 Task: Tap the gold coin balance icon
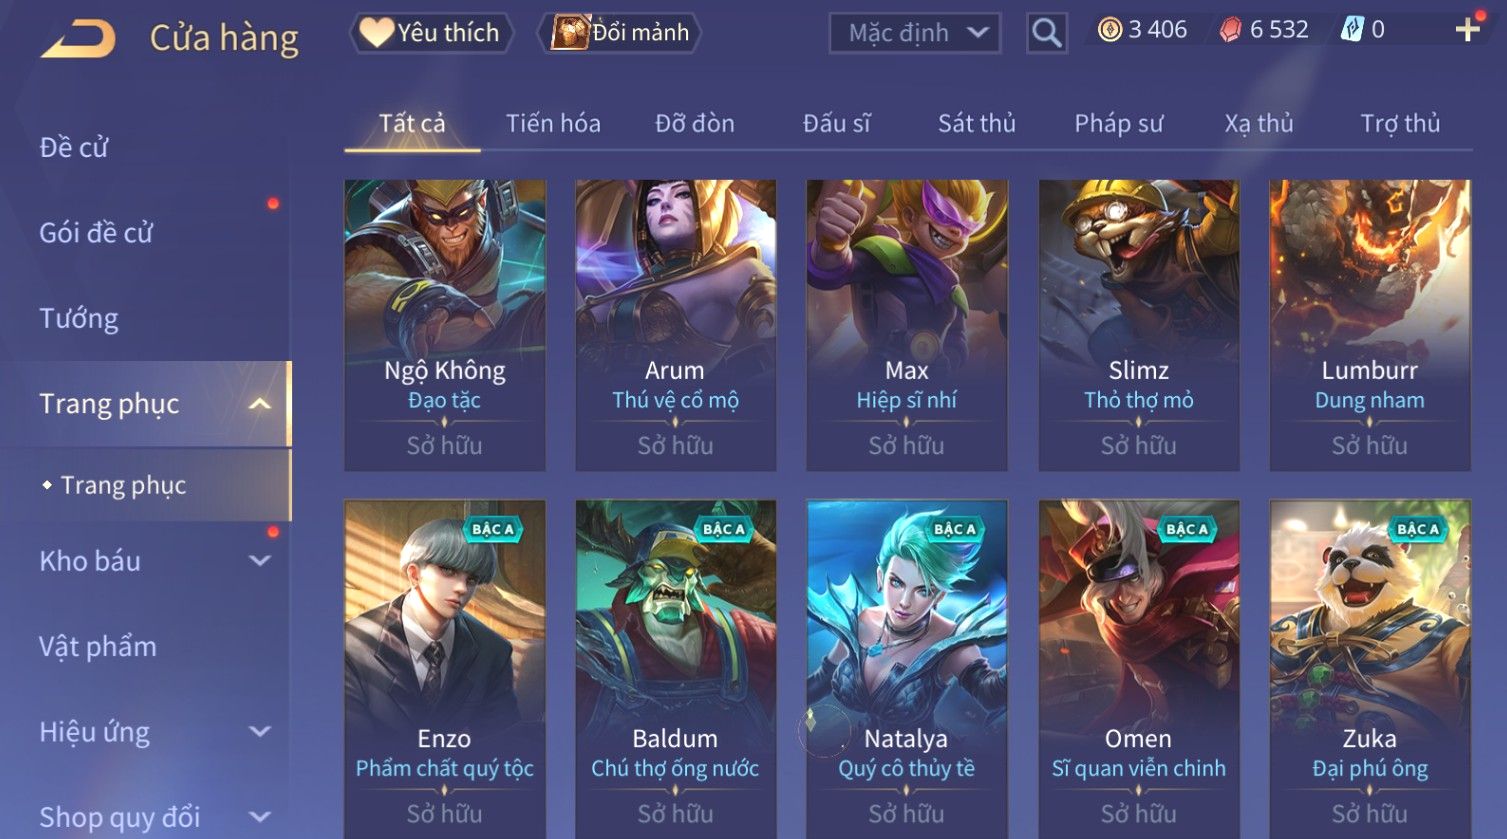[x=1109, y=30]
